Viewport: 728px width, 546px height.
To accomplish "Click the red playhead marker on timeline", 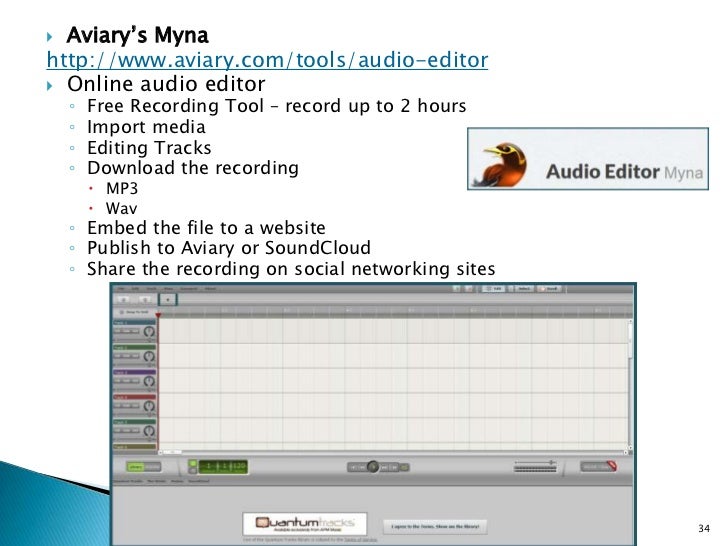I will pyautogui.click(x=158, y=315).
